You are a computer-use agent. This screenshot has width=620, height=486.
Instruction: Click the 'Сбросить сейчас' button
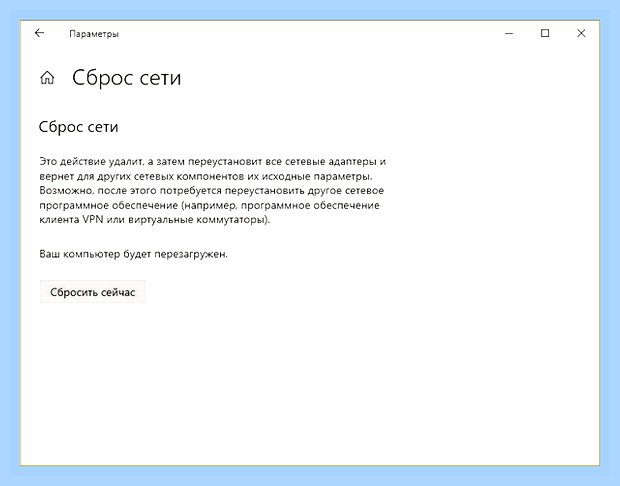click(93, 292)
